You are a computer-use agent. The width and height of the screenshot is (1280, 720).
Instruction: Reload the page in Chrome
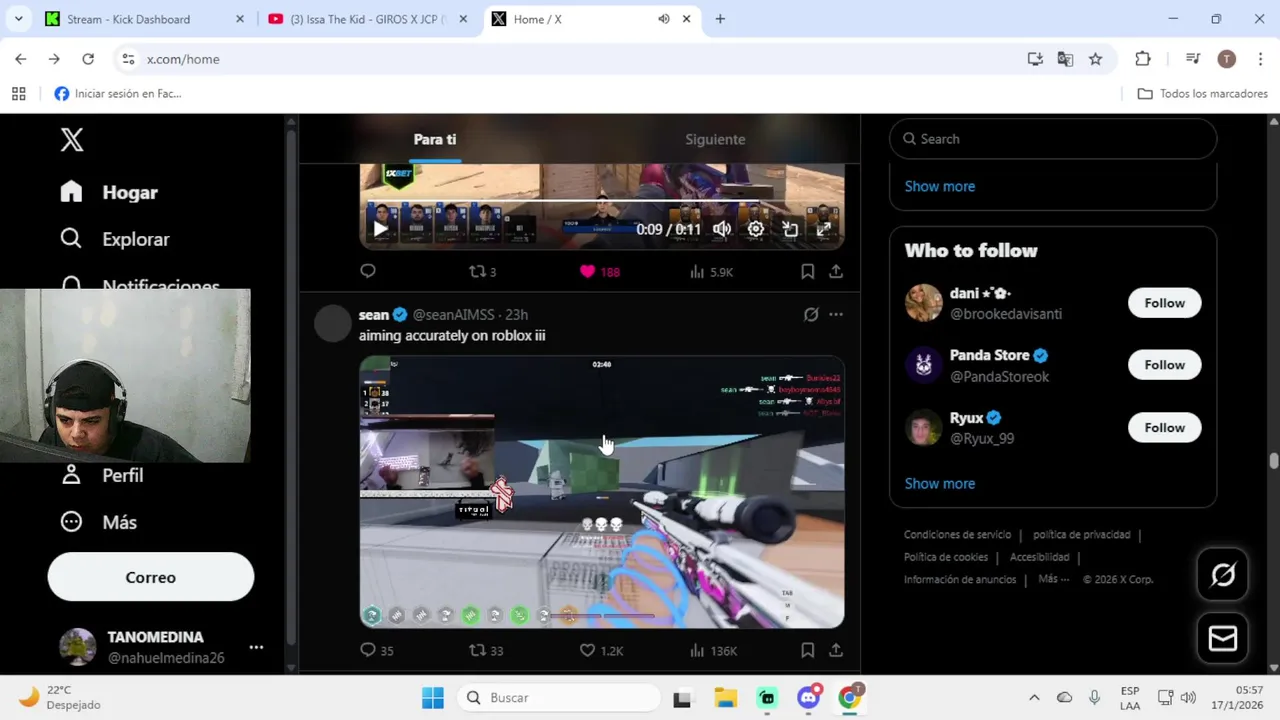coord(88,59)
